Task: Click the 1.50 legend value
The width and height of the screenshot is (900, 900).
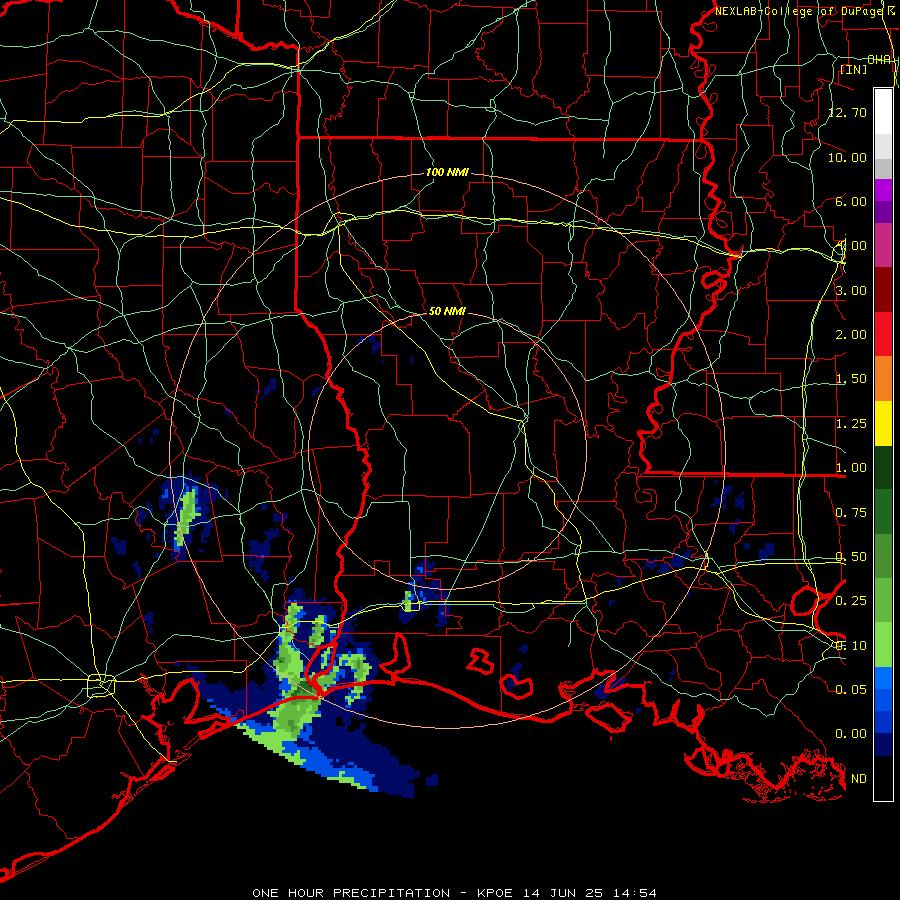Action: [x=851, y=379]
